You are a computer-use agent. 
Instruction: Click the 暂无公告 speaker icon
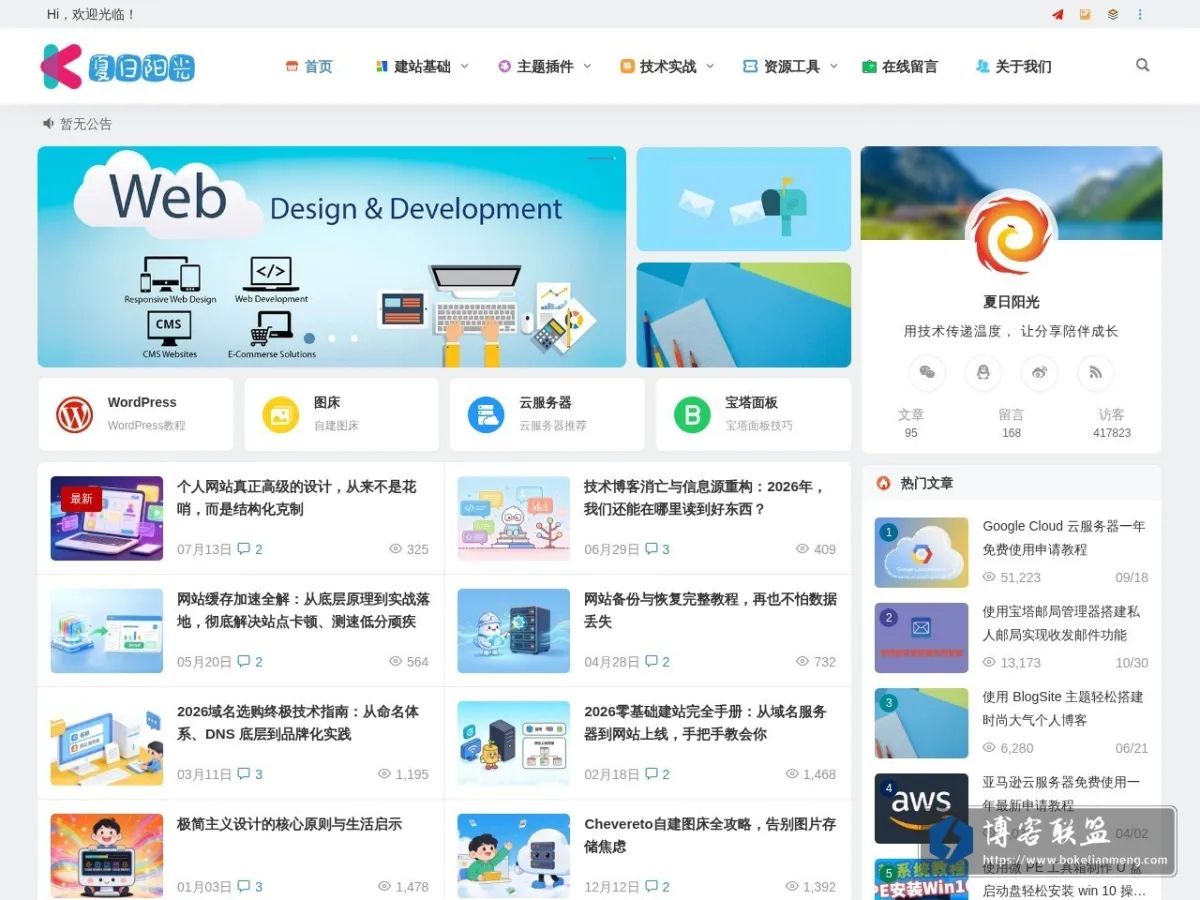[x=48, y=124]
